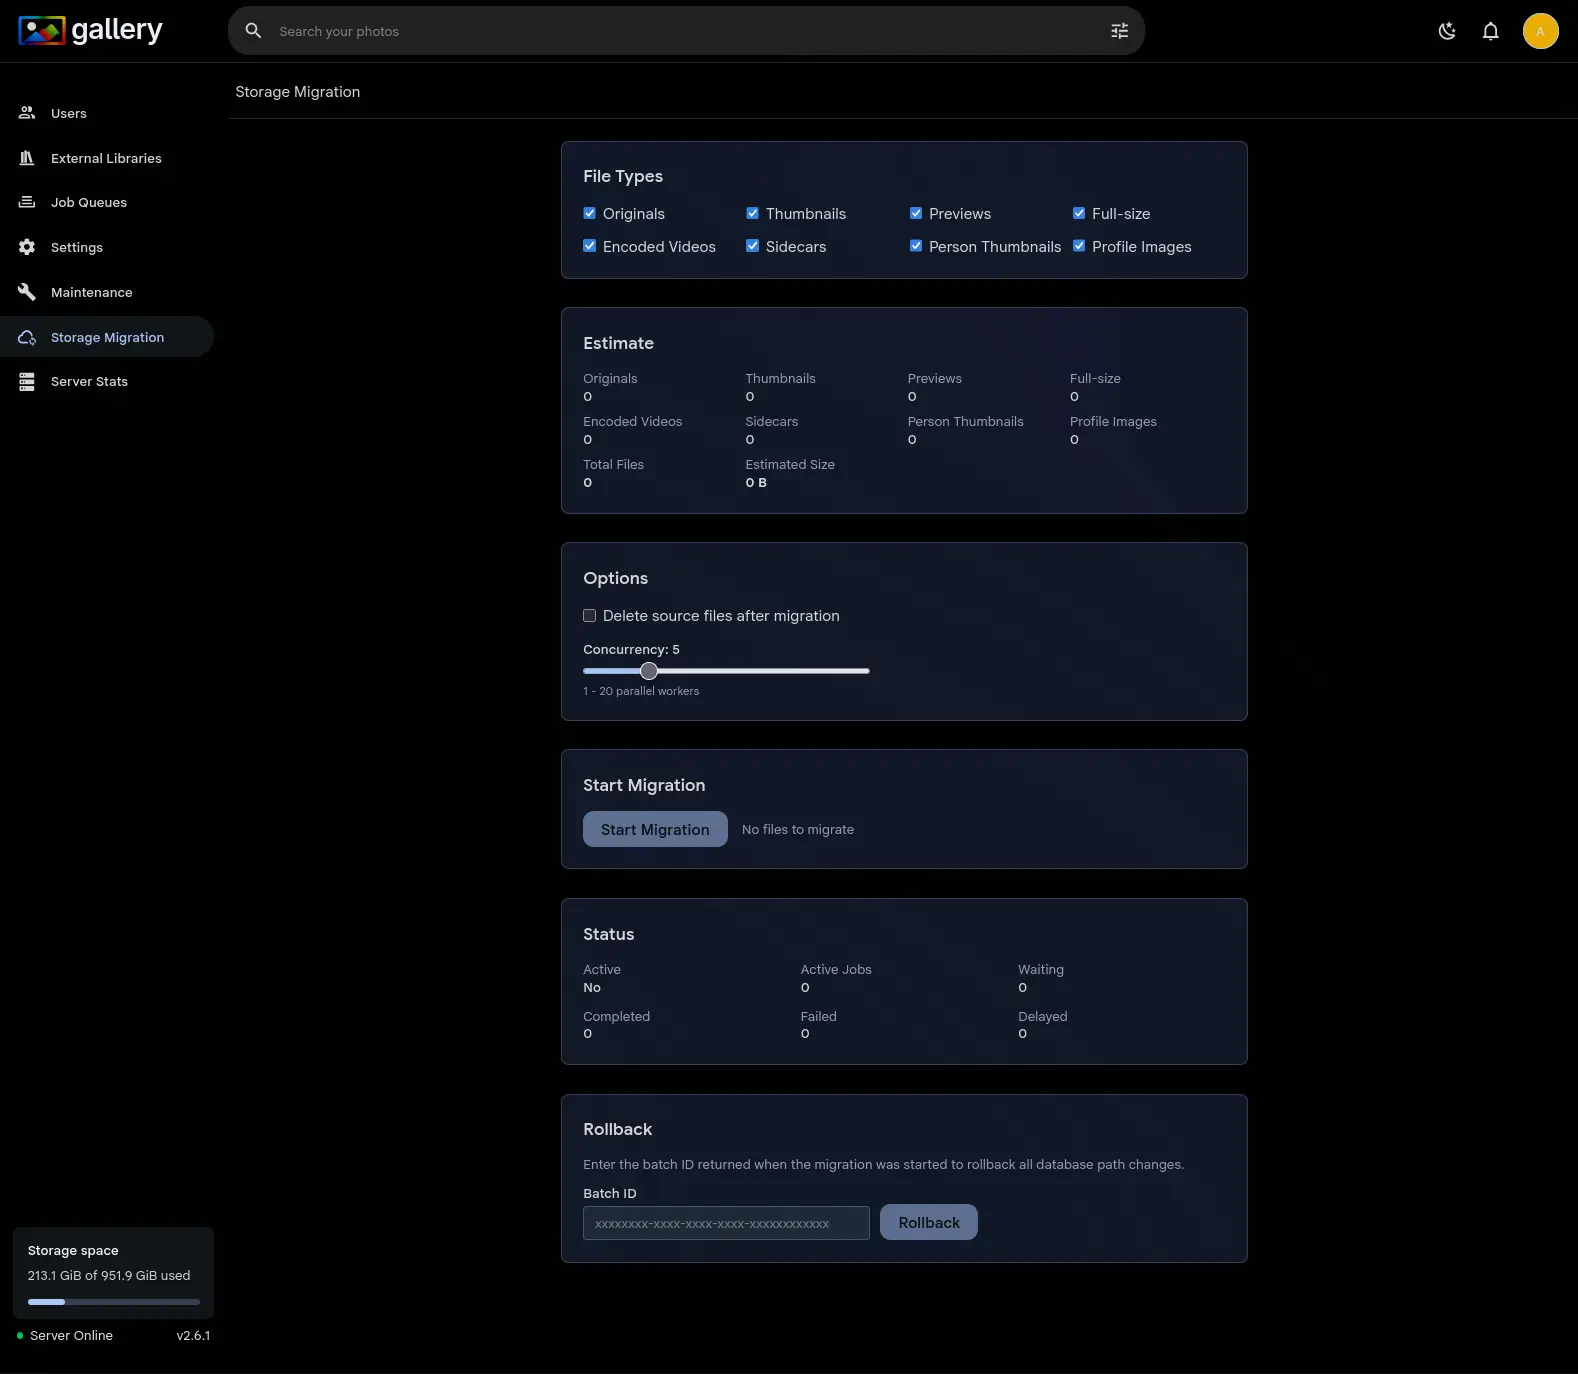Click the search magnifier icon
Viewport: 1578px width, 1374px height.
254,31
